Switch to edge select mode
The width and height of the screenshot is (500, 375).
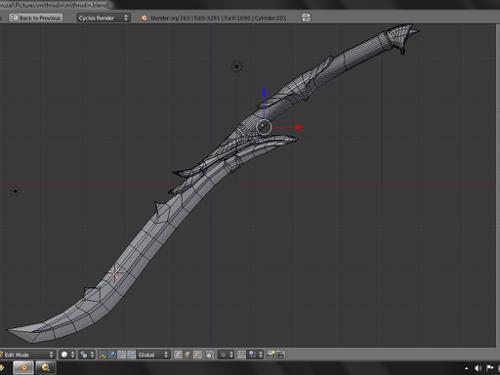point(187,355)
